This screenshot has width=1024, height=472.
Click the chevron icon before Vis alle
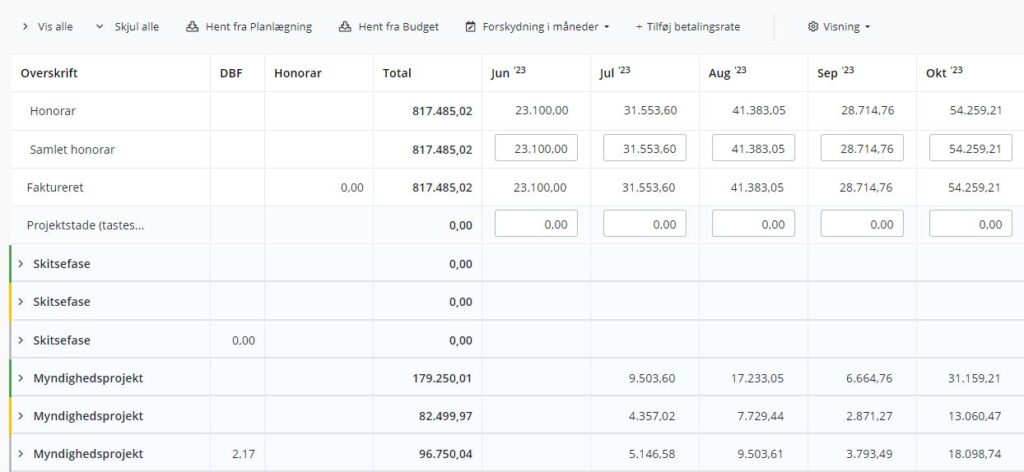pos(25,27)
